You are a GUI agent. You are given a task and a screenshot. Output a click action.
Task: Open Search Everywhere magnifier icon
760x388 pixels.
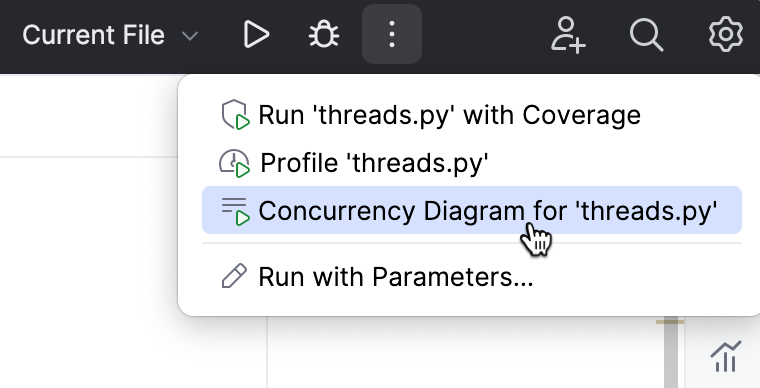[x=646, y=34]
